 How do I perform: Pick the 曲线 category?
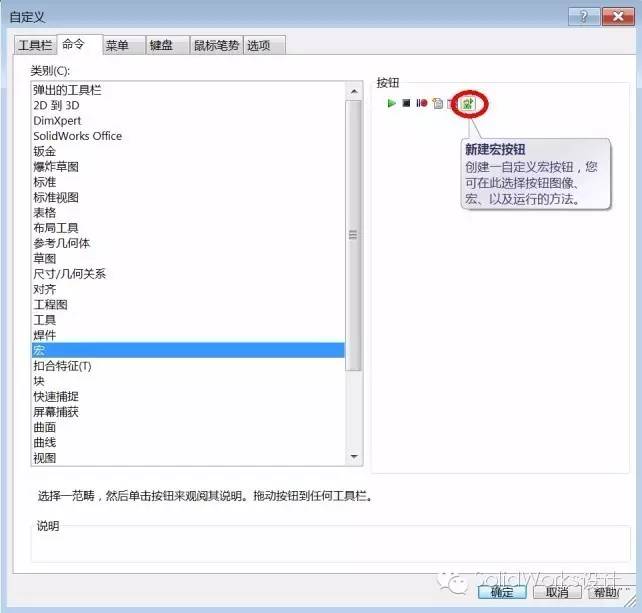tap(188, 443)
